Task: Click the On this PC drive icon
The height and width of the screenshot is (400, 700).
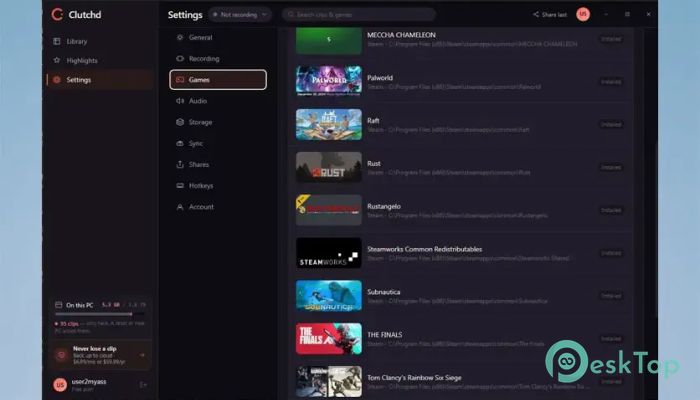Action: pos(58,305)
